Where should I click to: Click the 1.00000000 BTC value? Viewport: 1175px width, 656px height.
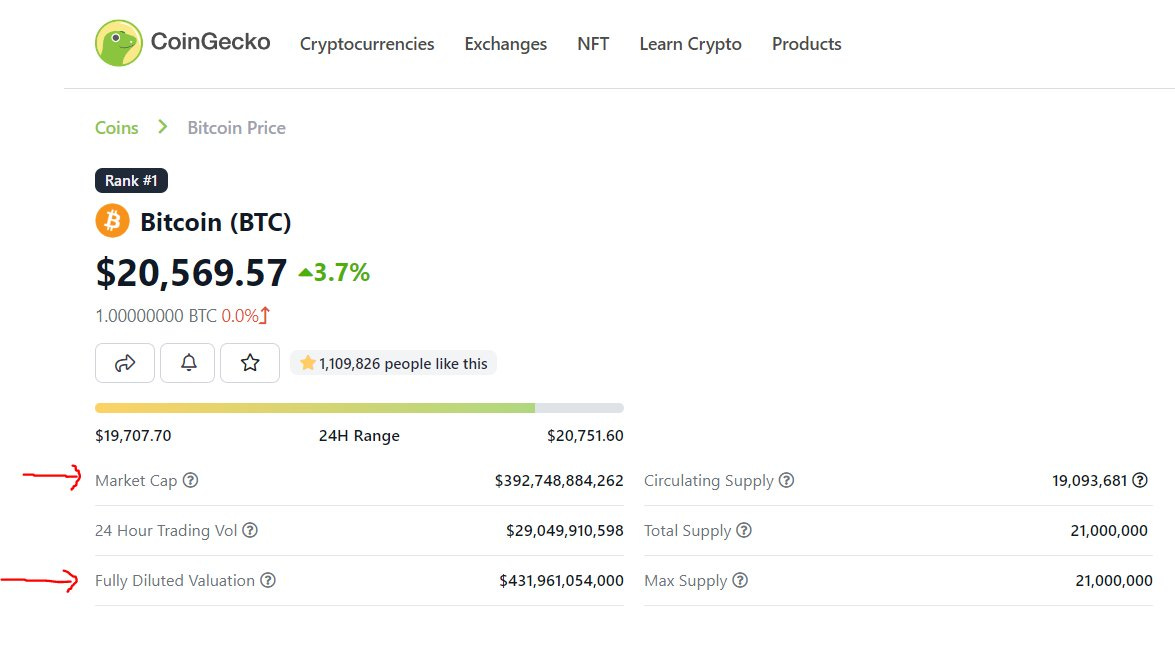(x=156, y=316)
